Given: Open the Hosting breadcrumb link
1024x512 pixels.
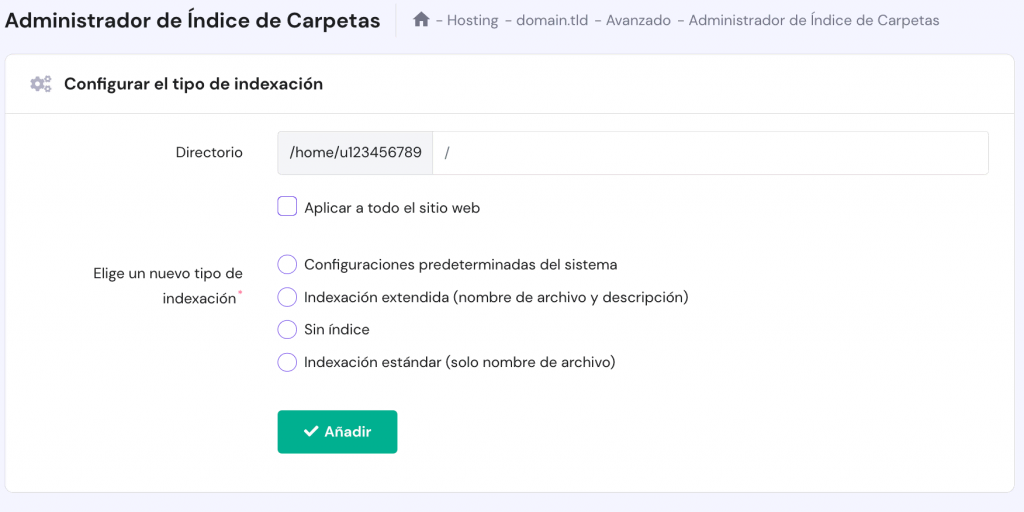Looking at the screenshot, I should point(472,20).
